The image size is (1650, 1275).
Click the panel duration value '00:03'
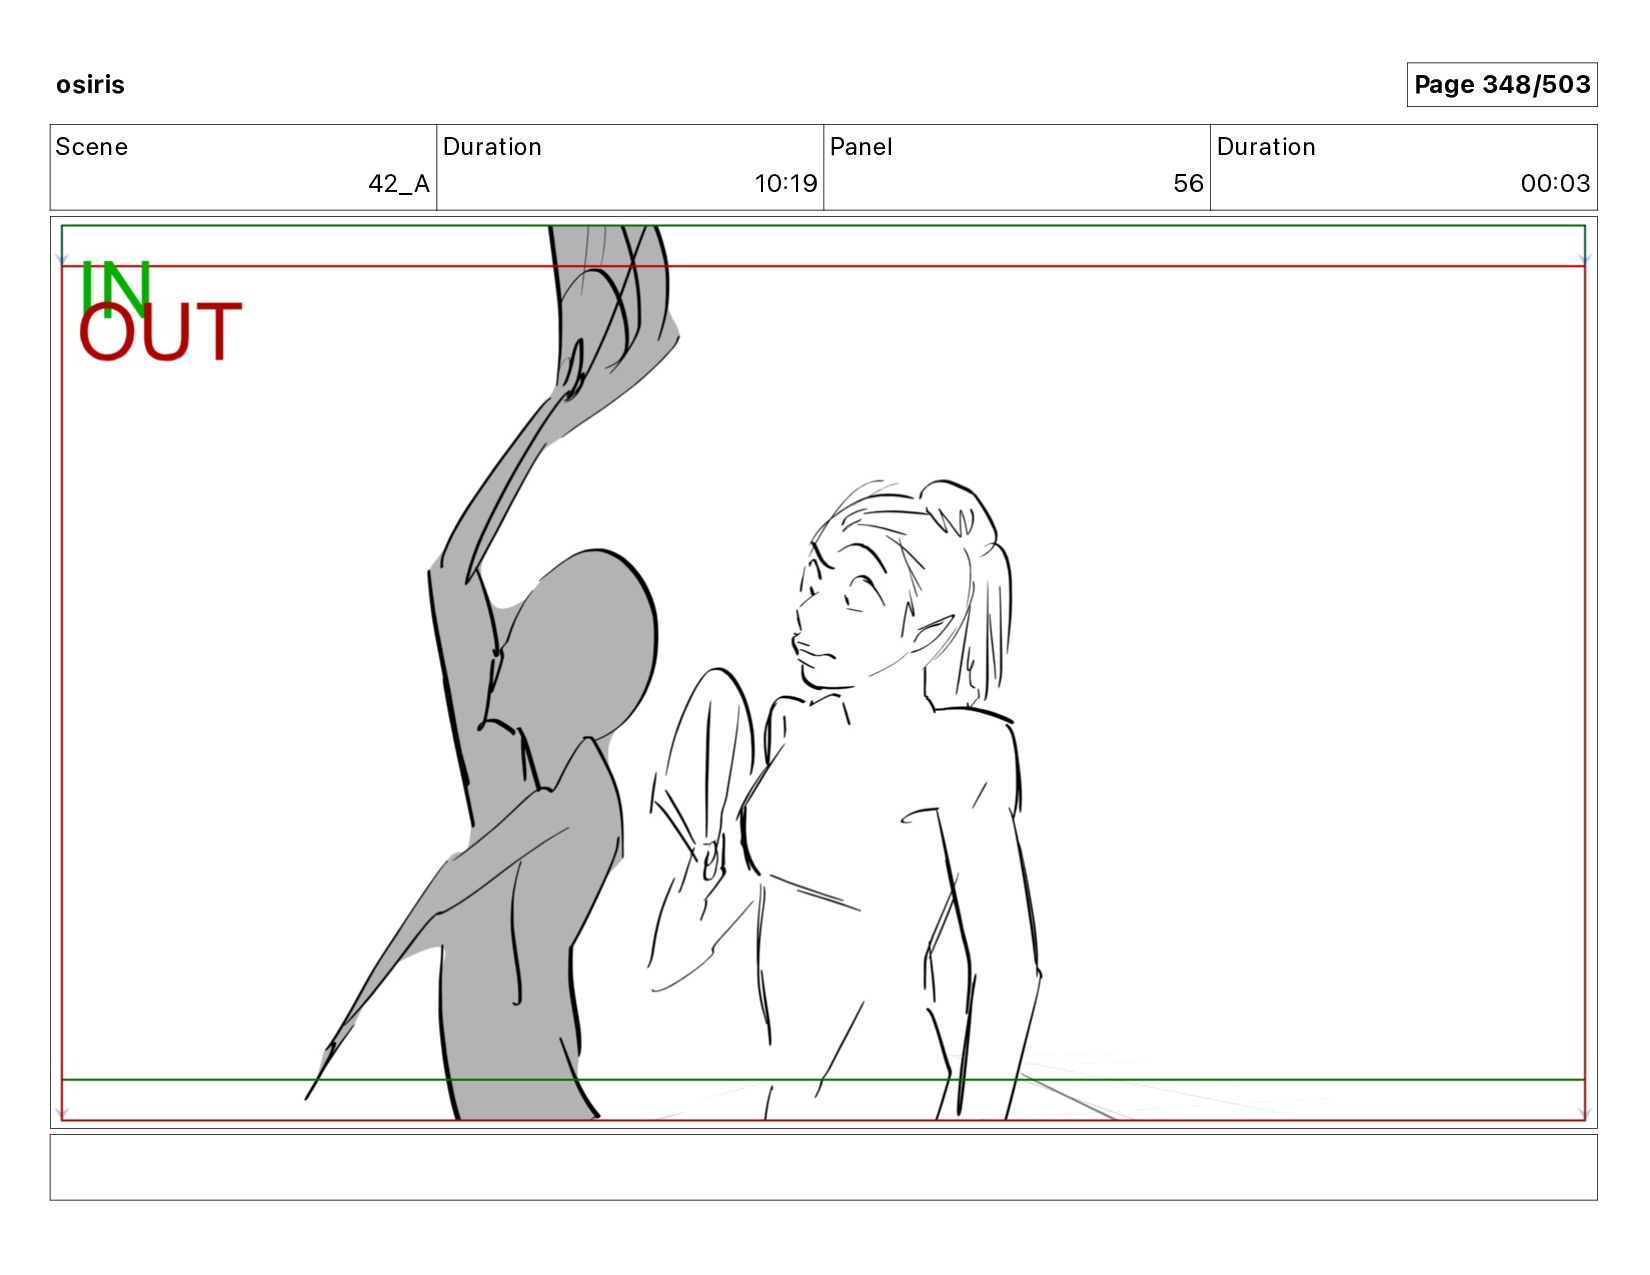tap(1555, 184)
